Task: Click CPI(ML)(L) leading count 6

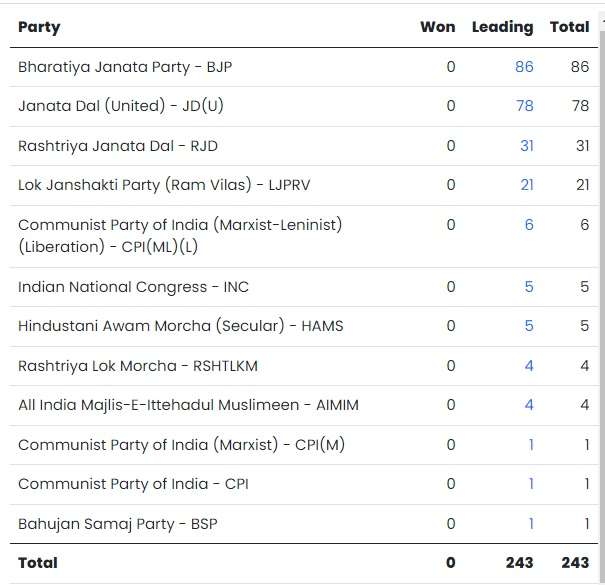Action: click(x=529, y=225)
